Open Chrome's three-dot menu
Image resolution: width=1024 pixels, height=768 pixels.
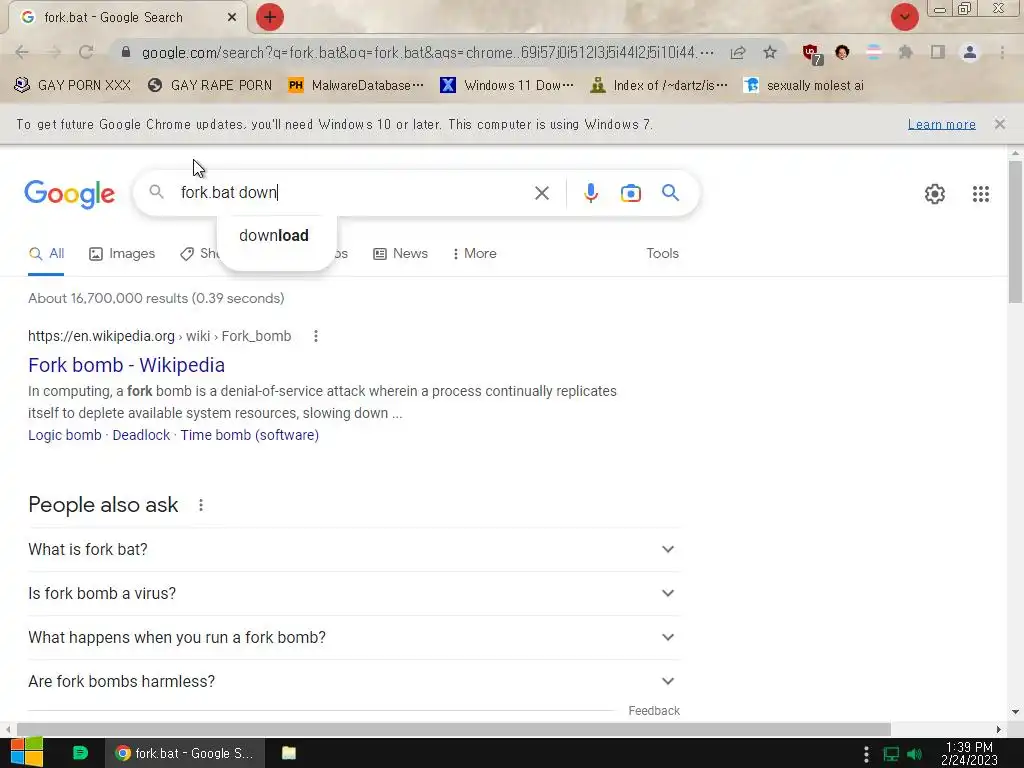coord(1002,52)
